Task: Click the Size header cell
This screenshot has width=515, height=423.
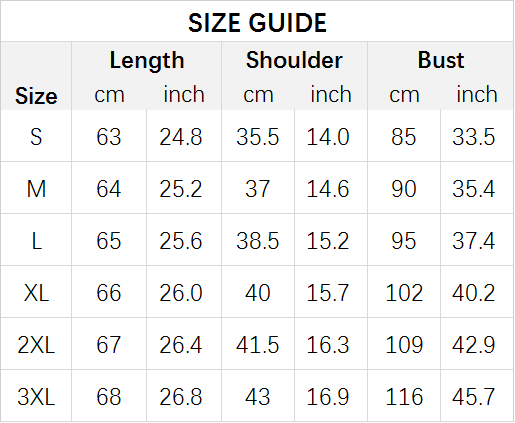Action: click(x=36, y=96)
